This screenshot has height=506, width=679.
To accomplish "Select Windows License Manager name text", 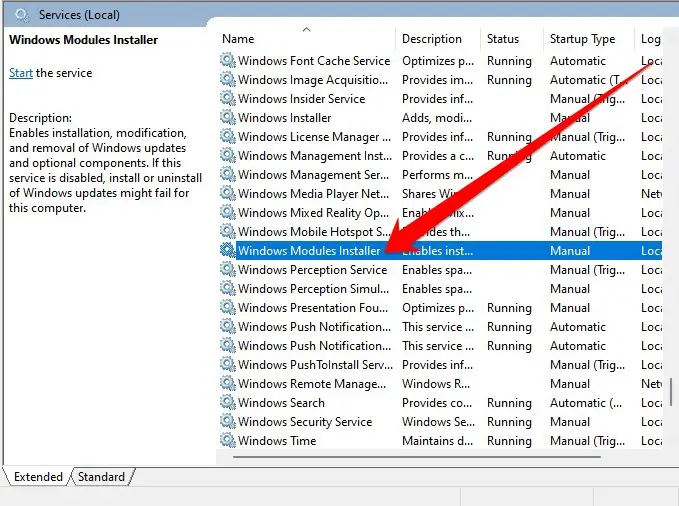I will [314, 137].
